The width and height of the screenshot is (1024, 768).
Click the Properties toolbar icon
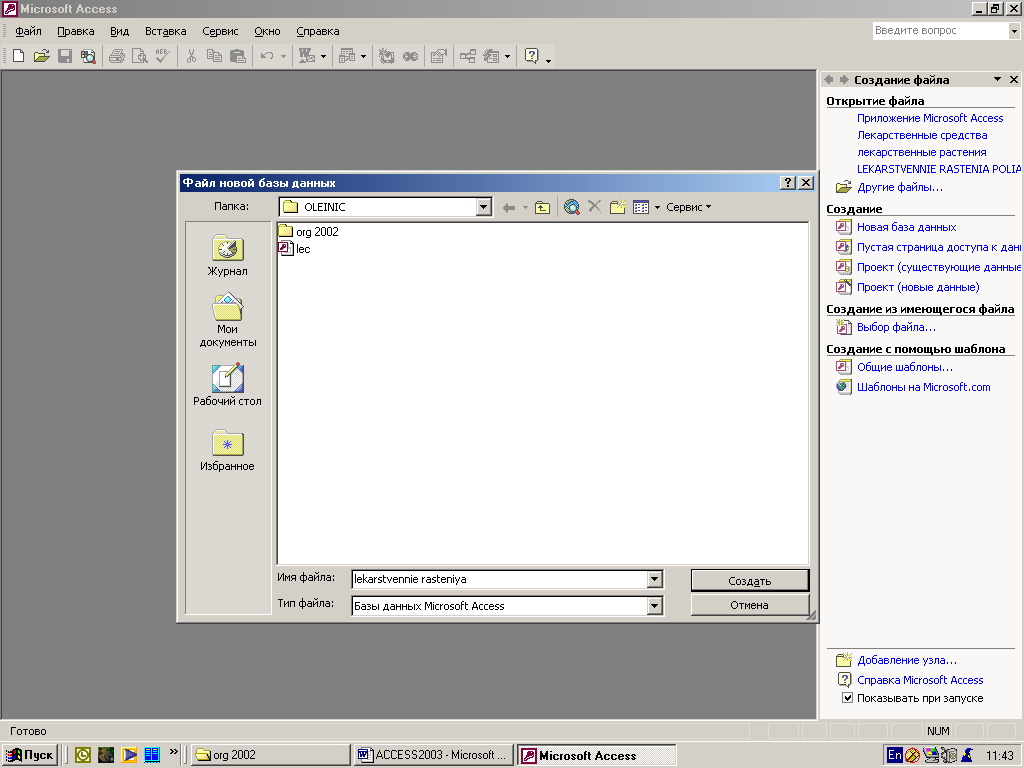(x=439, y=56)
